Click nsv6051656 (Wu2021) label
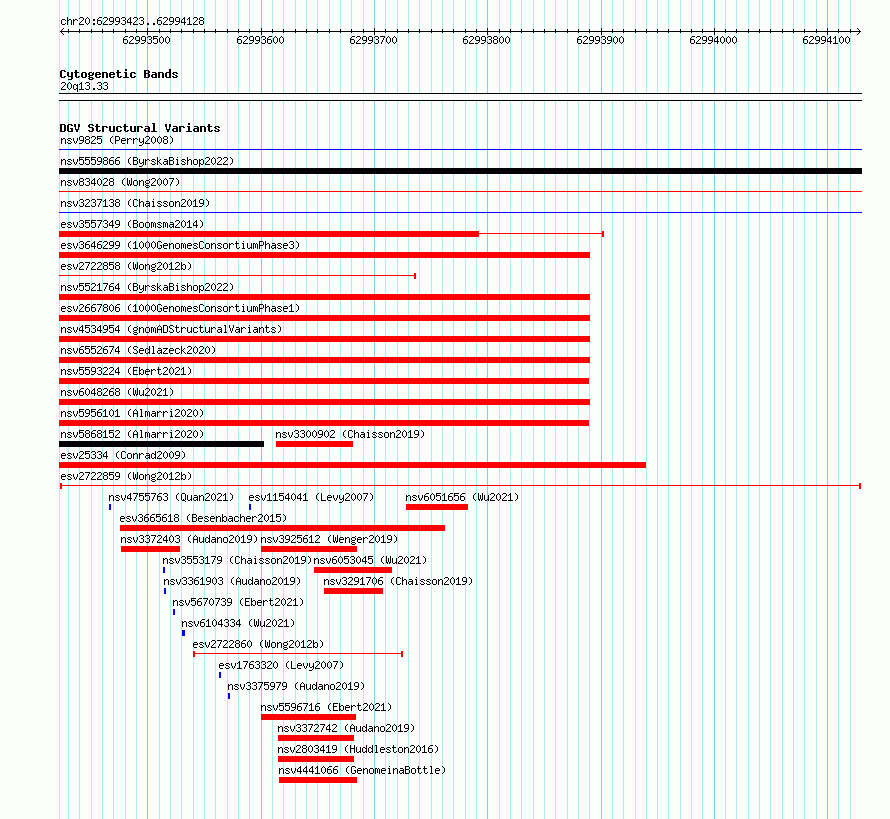 pos(462,497)
